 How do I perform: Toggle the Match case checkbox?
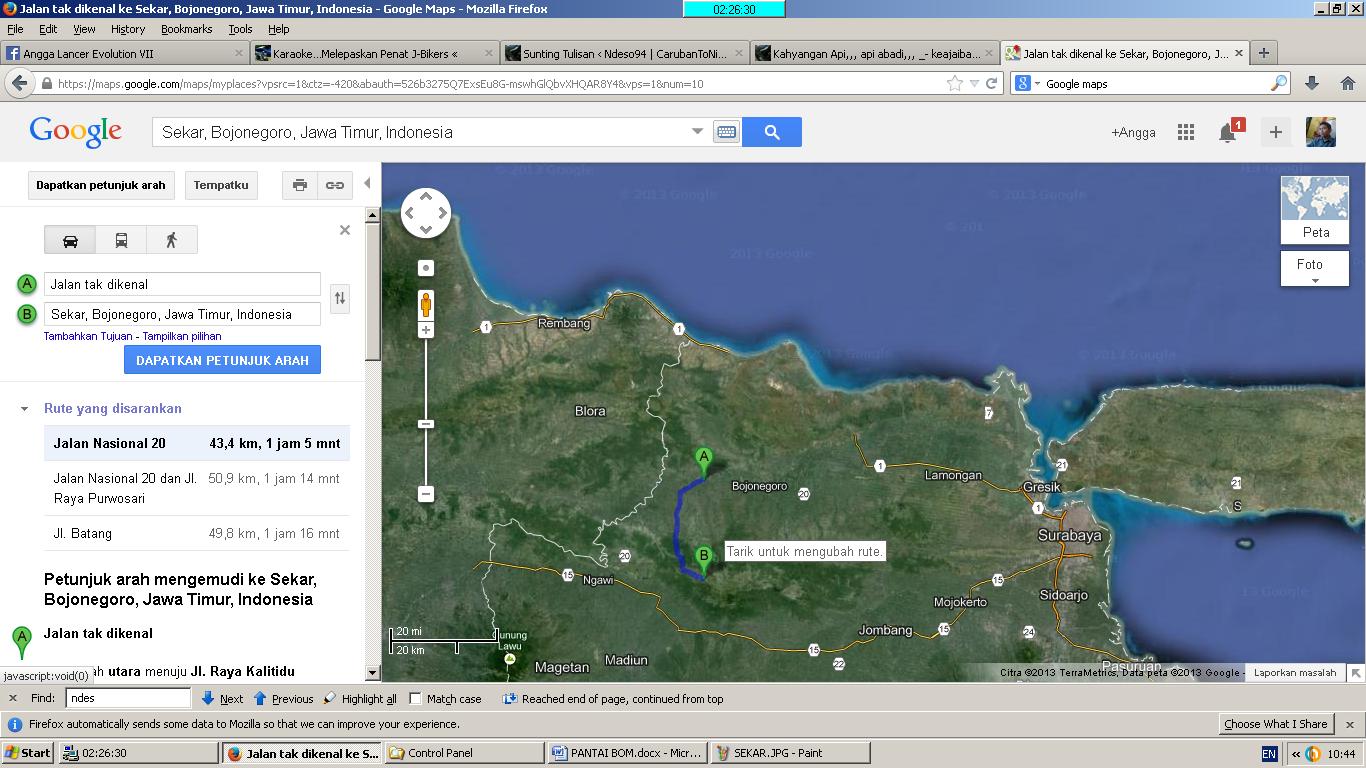point(416,699)
